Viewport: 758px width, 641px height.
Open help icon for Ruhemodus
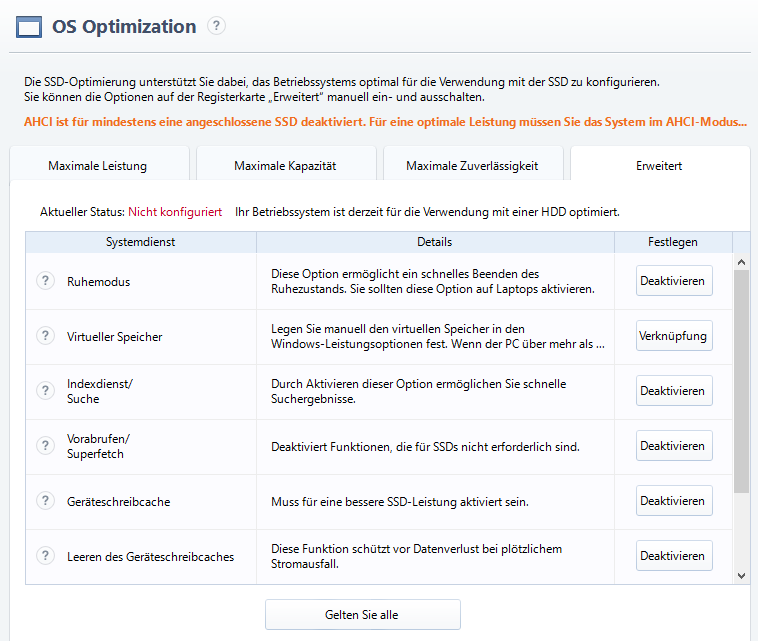pos(45,281)
